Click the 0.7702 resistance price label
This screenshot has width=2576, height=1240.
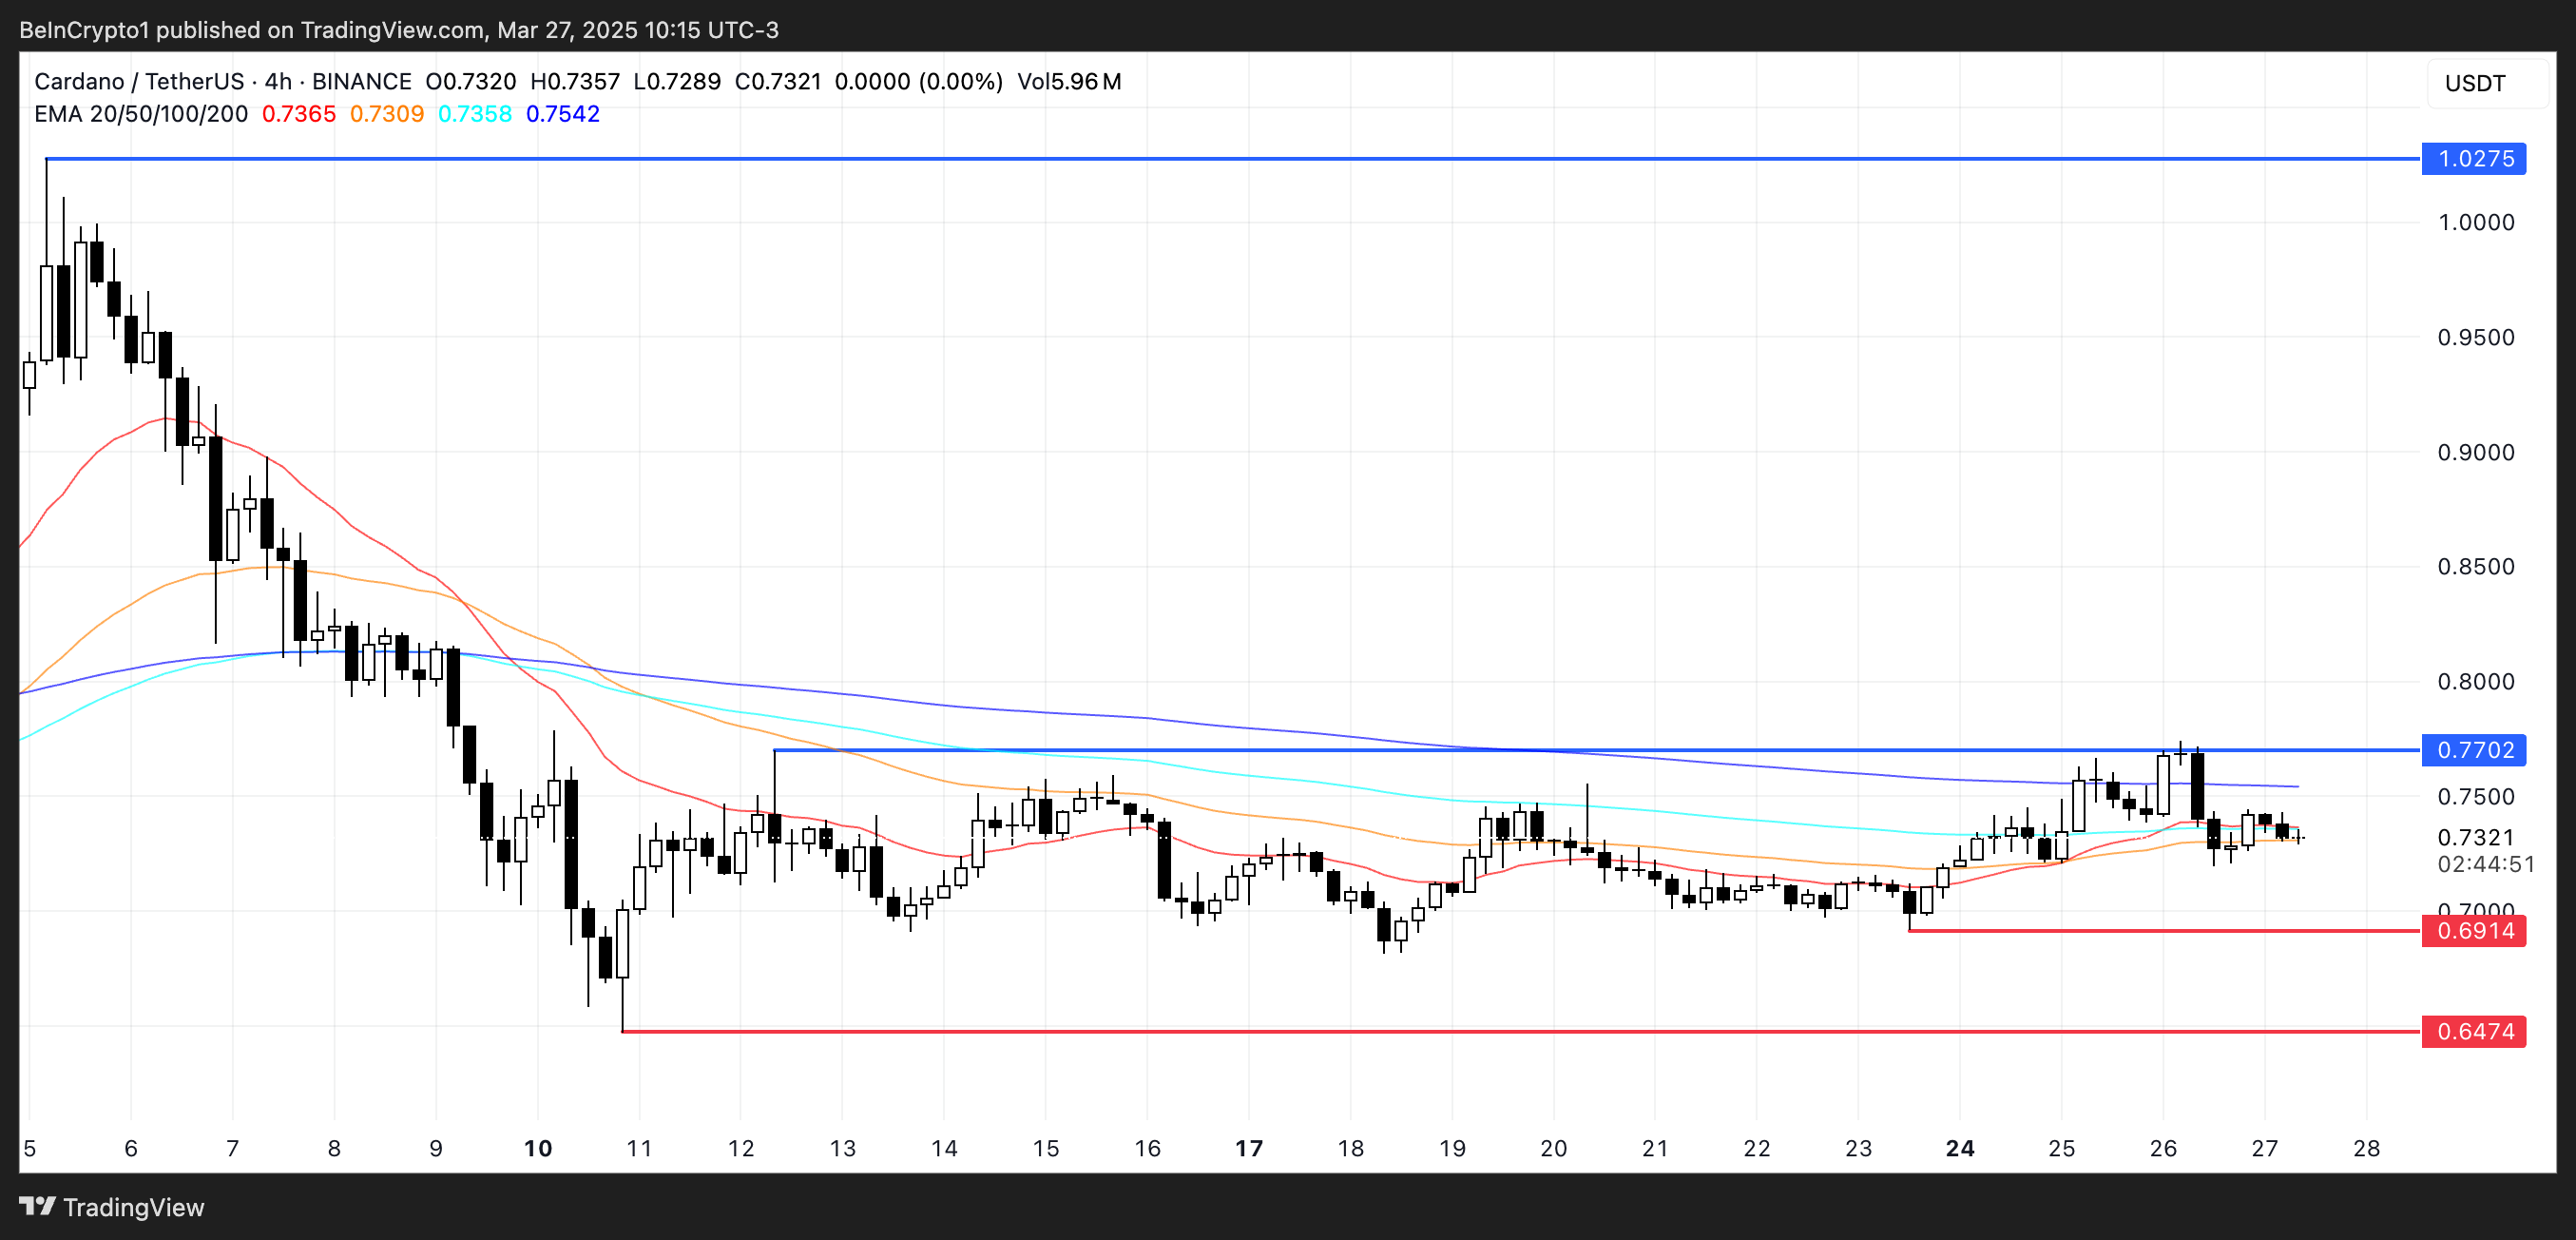click(x=2473, y=750)
